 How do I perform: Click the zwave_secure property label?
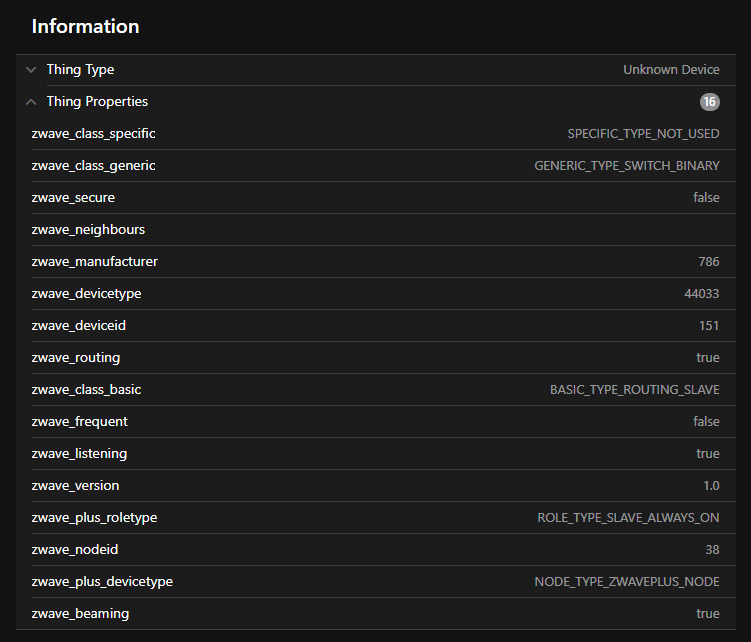point(73,198)
